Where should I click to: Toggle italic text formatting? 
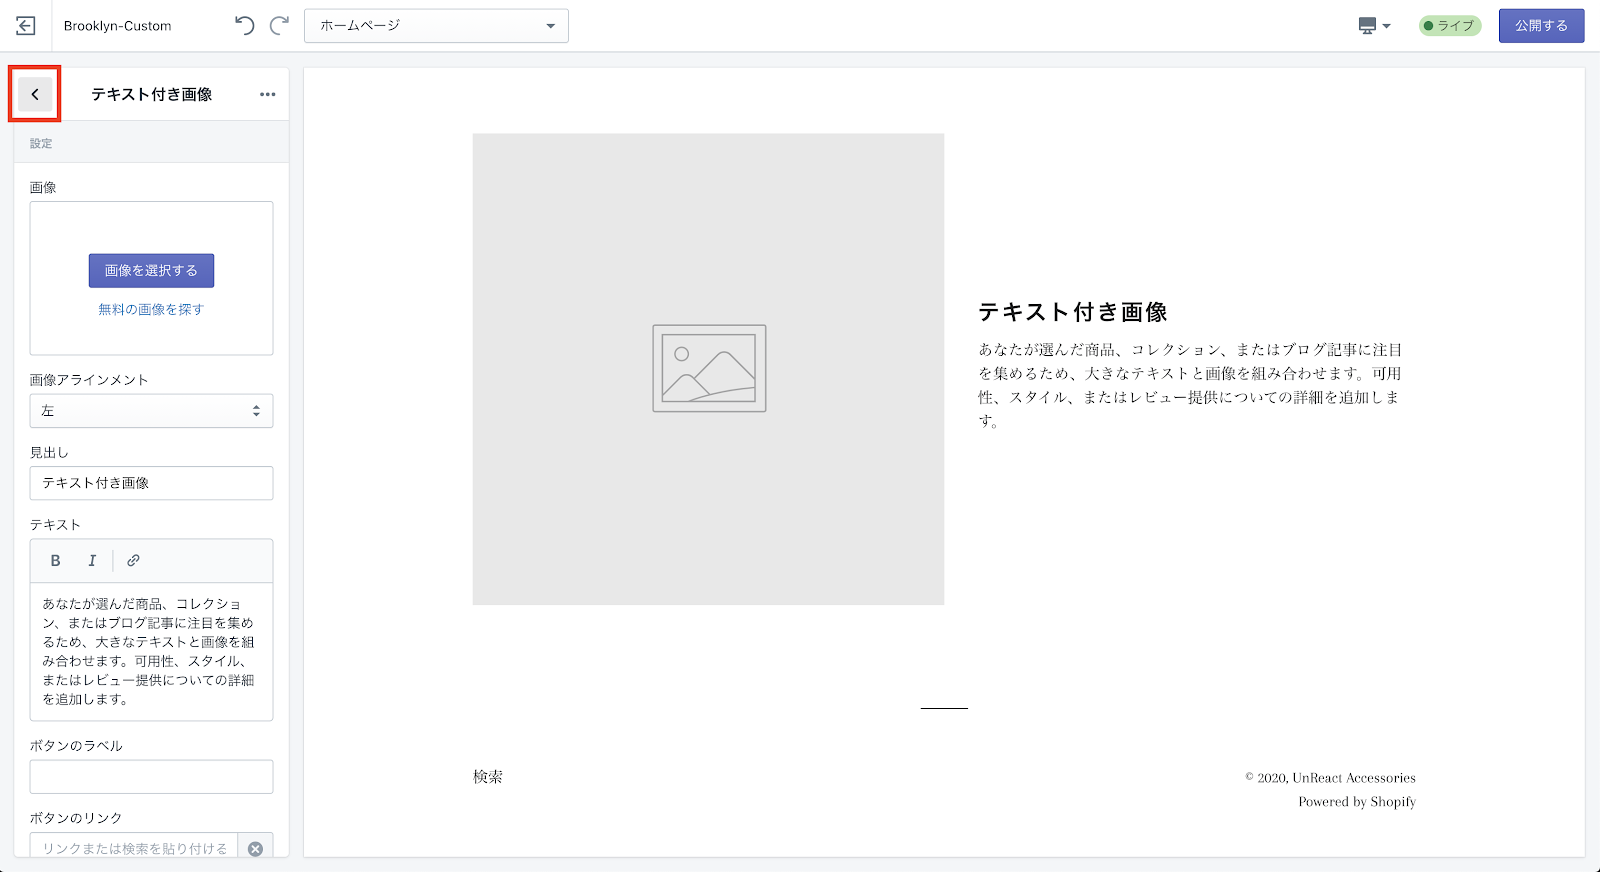(92, 561)
